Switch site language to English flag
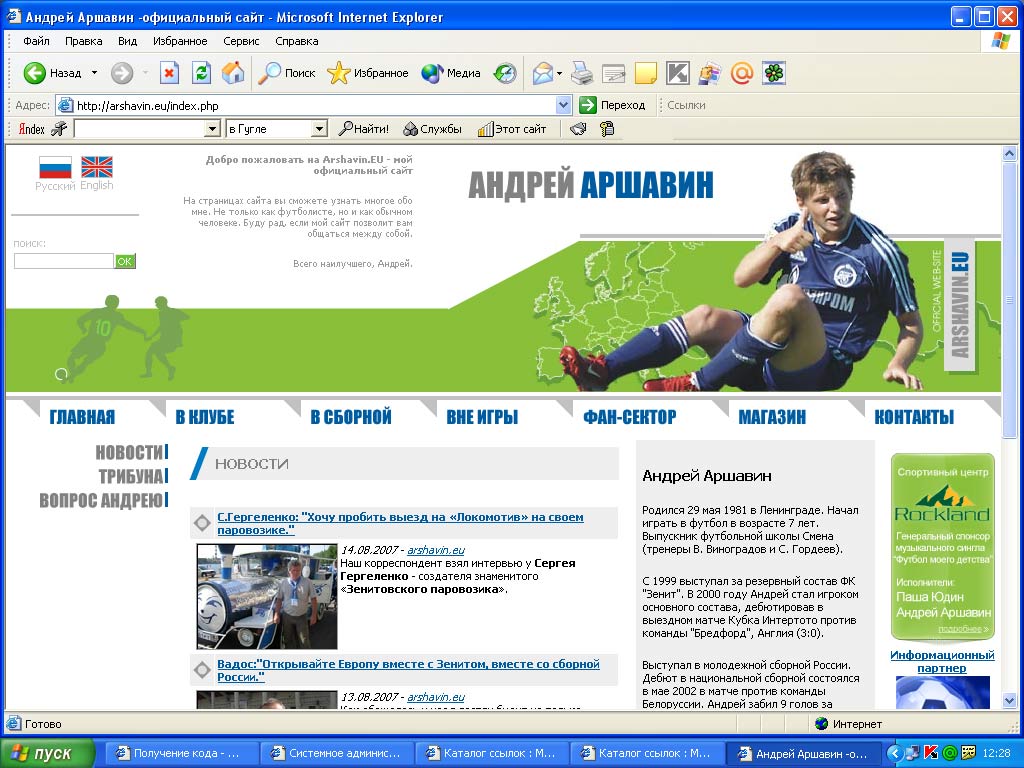 click(x=97, y=167)
